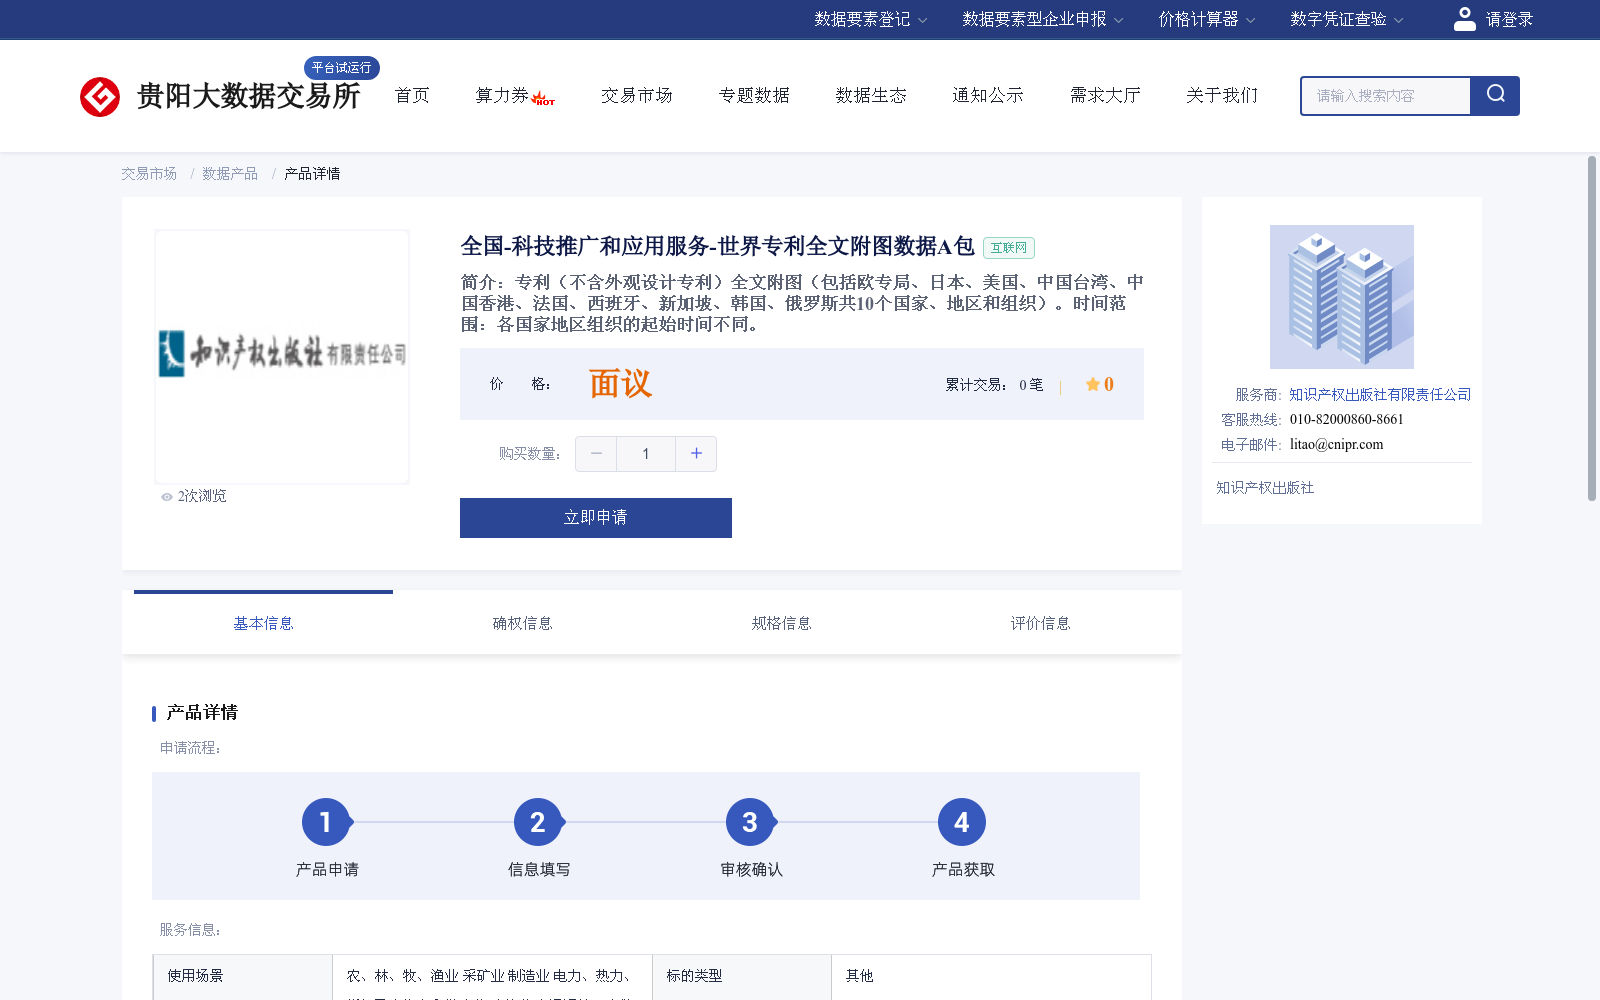Viewport: 1600px width, 1000px height.
Task: Open the 价格计算器 dropdown
Action: 1207,19
